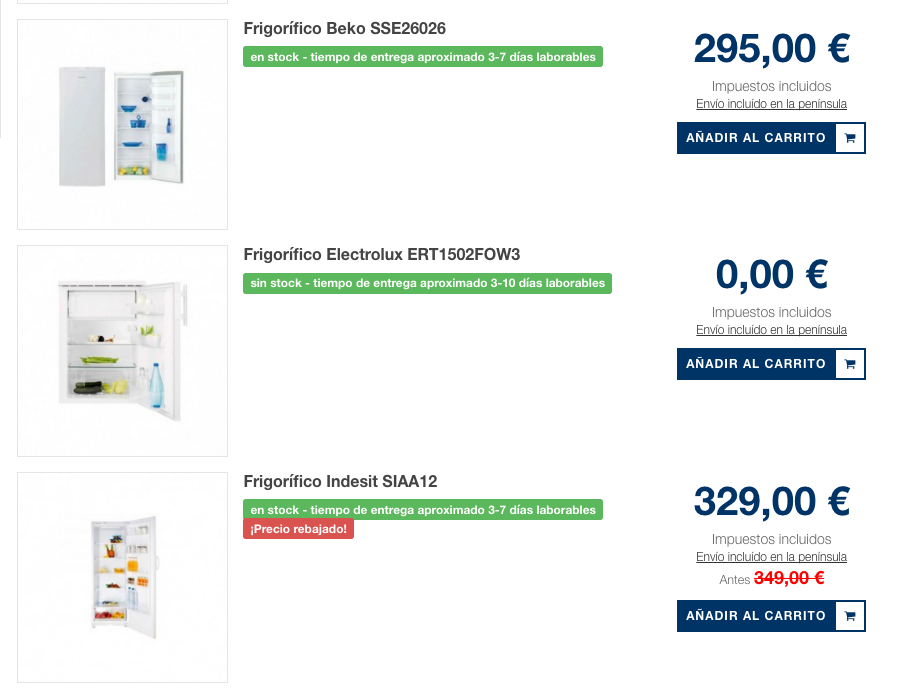Open Indesit SIAA12 product thumbnail
The width and height of the screenshot is (915, 693).
point(122,577)
